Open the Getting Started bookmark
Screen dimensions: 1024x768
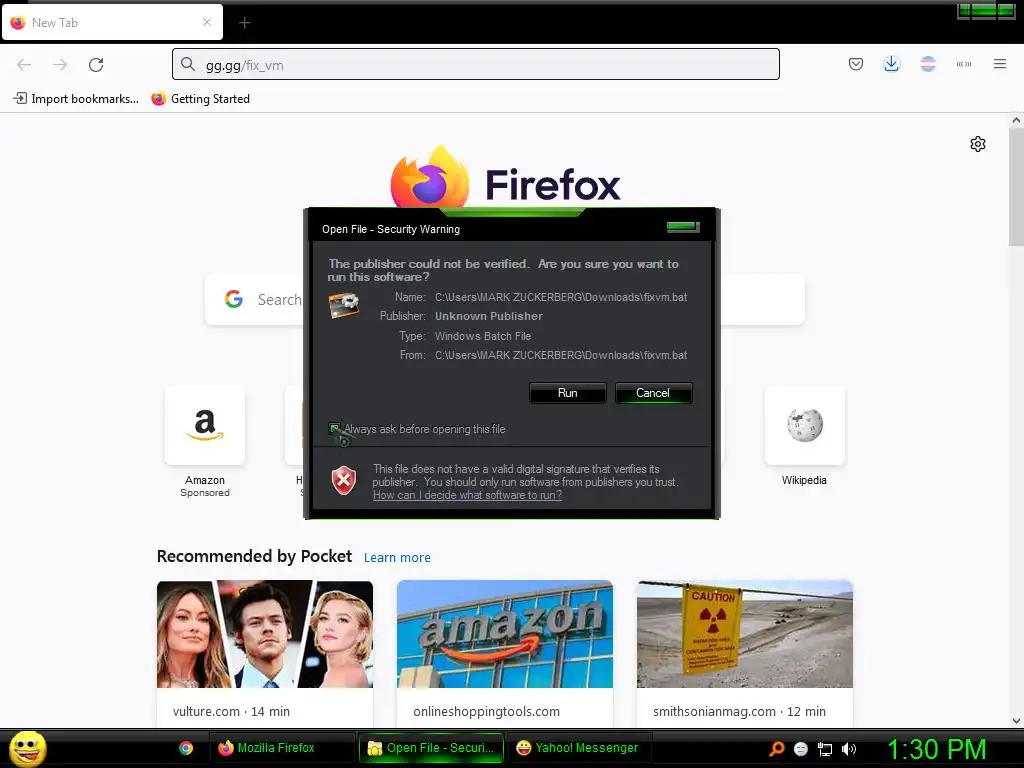tap(200, 99)
